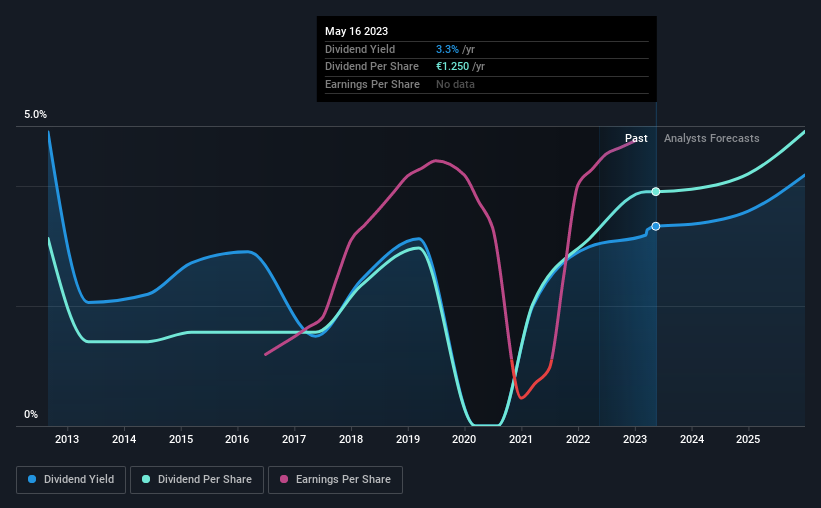Click the 2022 x-axis label
The width and height of the screenshot is (821, 508).
pyautogui.click(x=578, y=439)
